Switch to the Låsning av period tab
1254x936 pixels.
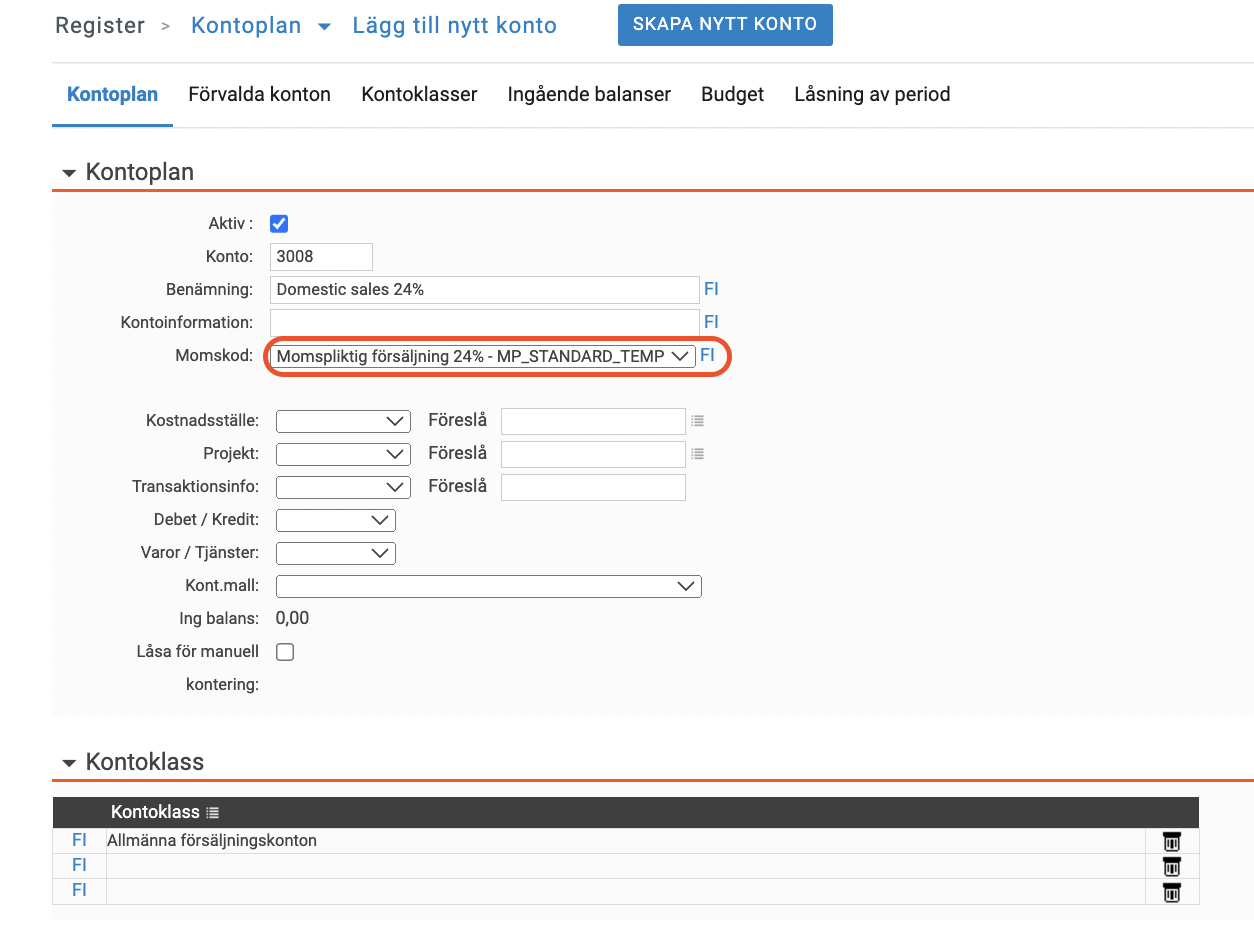click(x=872, y=95)
